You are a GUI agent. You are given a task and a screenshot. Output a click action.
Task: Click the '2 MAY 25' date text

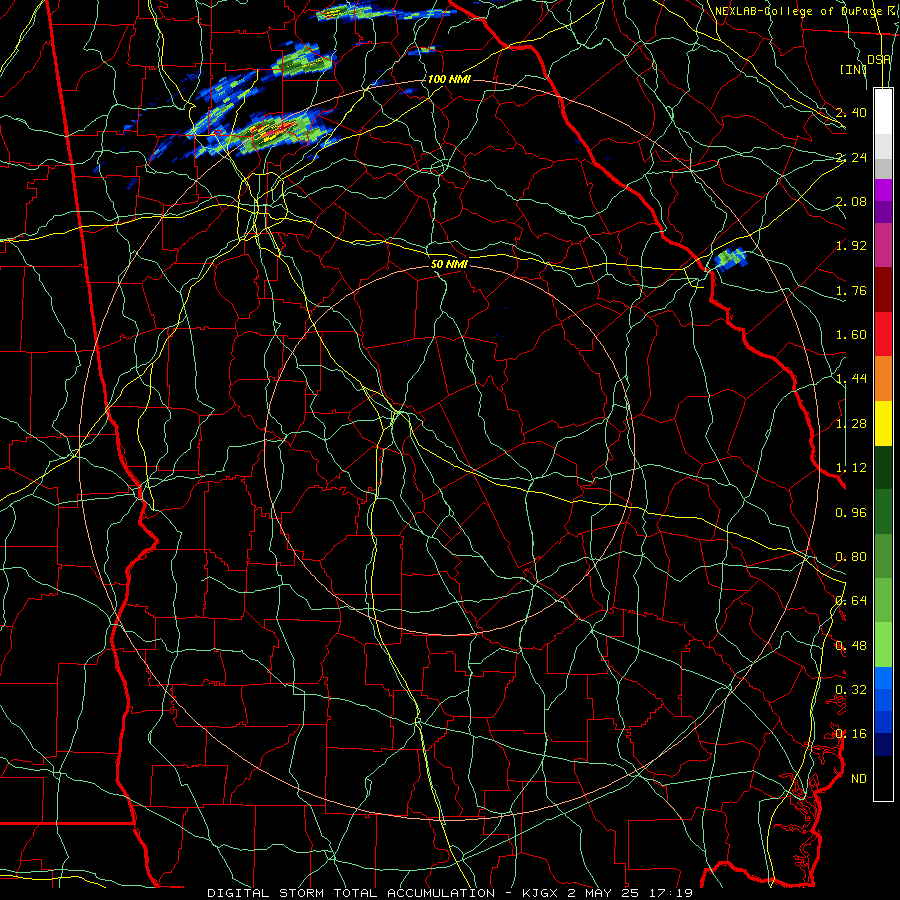(605, 893)
